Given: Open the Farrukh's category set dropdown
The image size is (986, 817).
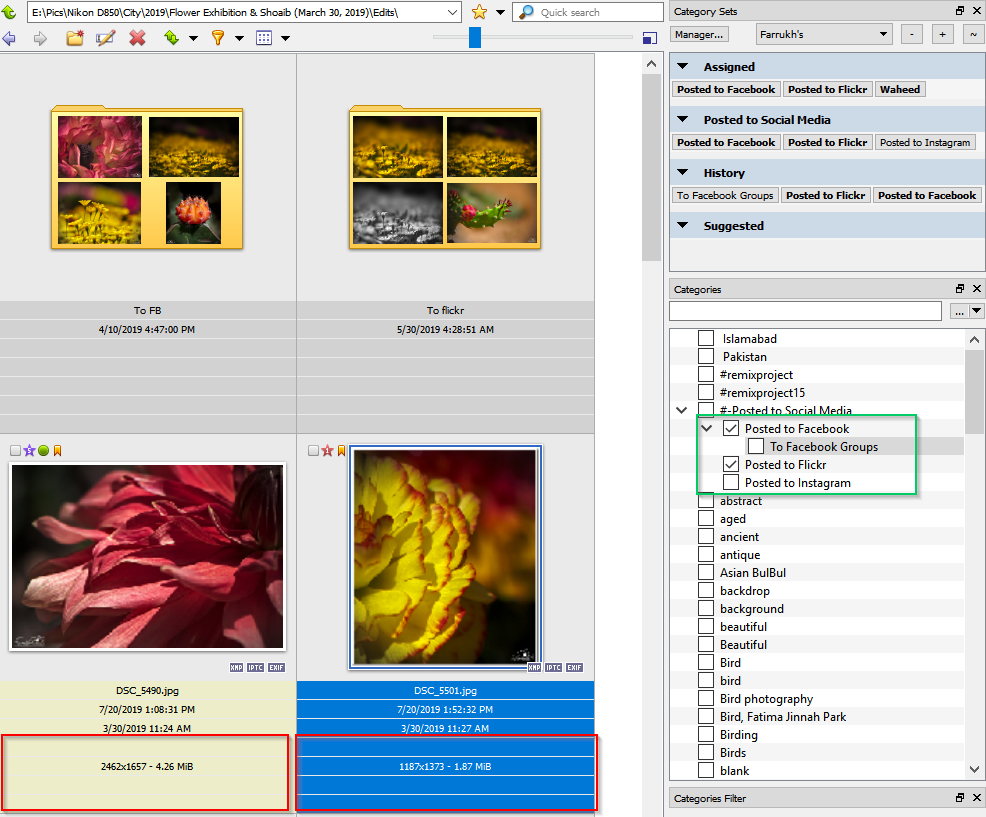Looking at the screenshot, I should (x=823, y=34).
